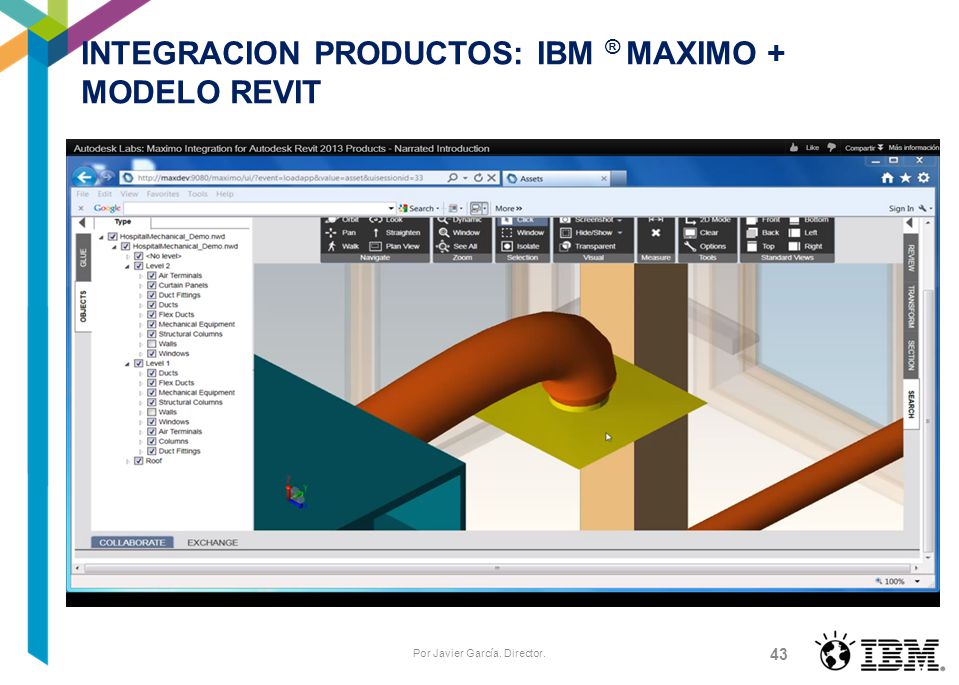The width and height of the screenshot is (959, 685).
Task: Click the XYZ axis orientation gizmo
Action: [296, 492]
